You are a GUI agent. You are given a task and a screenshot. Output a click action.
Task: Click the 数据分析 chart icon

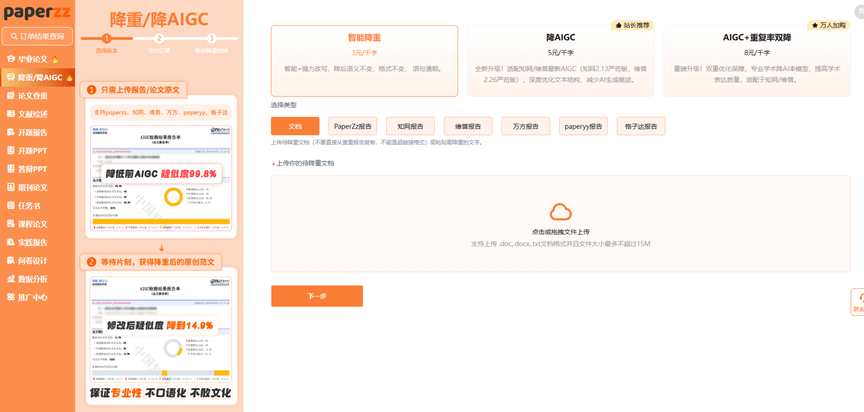[10, 279]
